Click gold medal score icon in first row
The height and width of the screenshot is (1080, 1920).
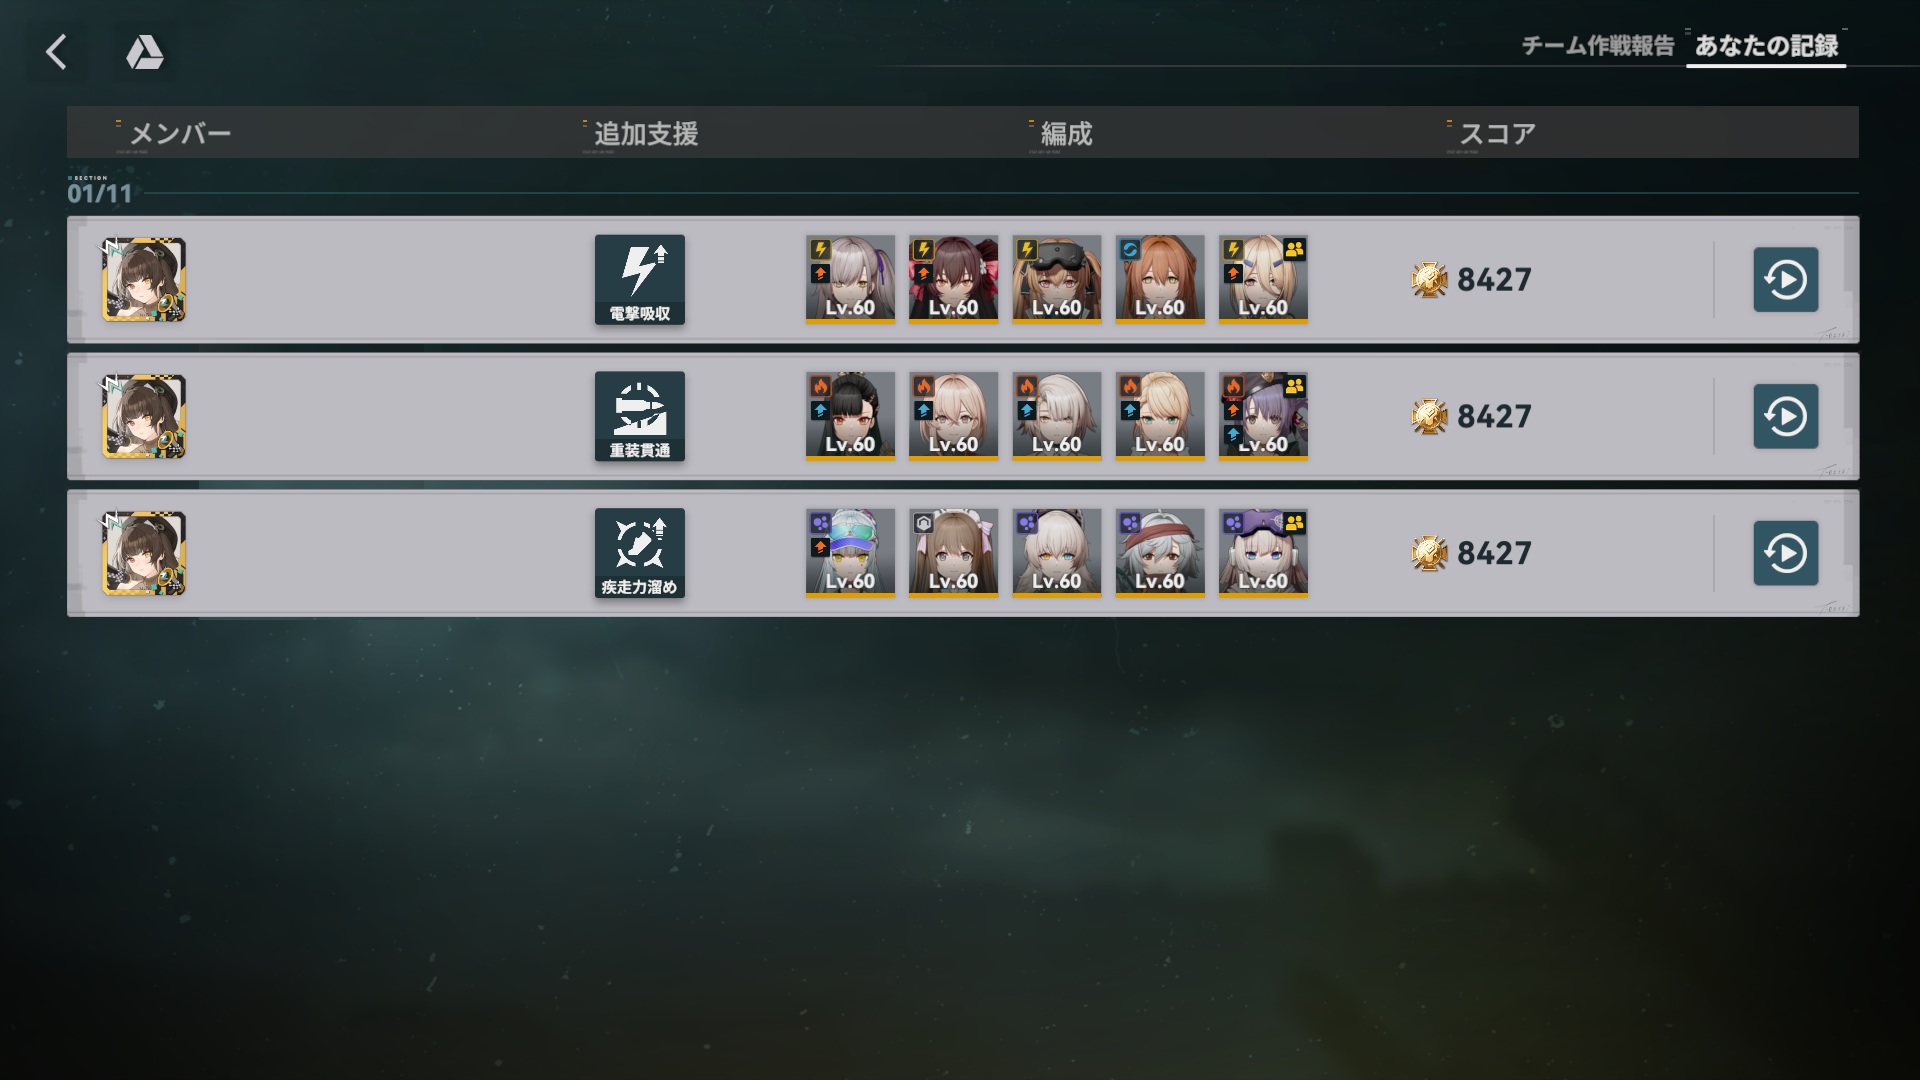tap(1429, 280)
